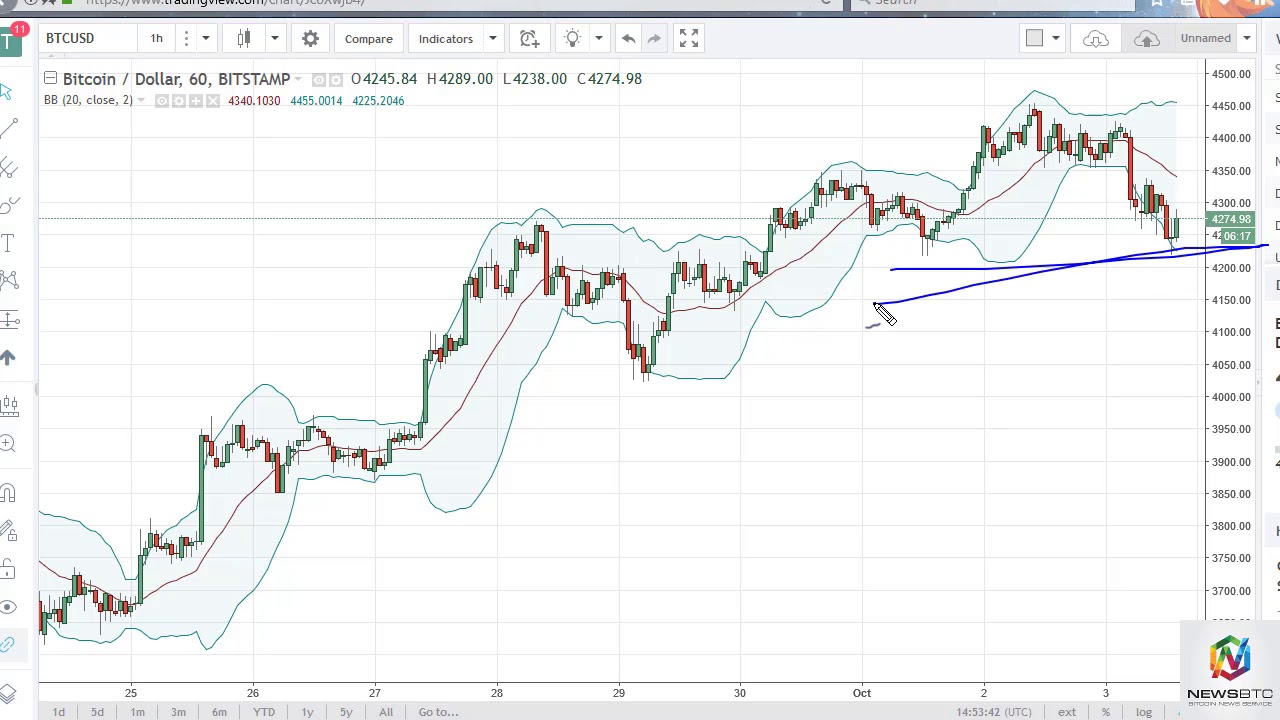Select the patterns drawing tool
This screenshot has height=720, width=1280.
click(8, 281)
